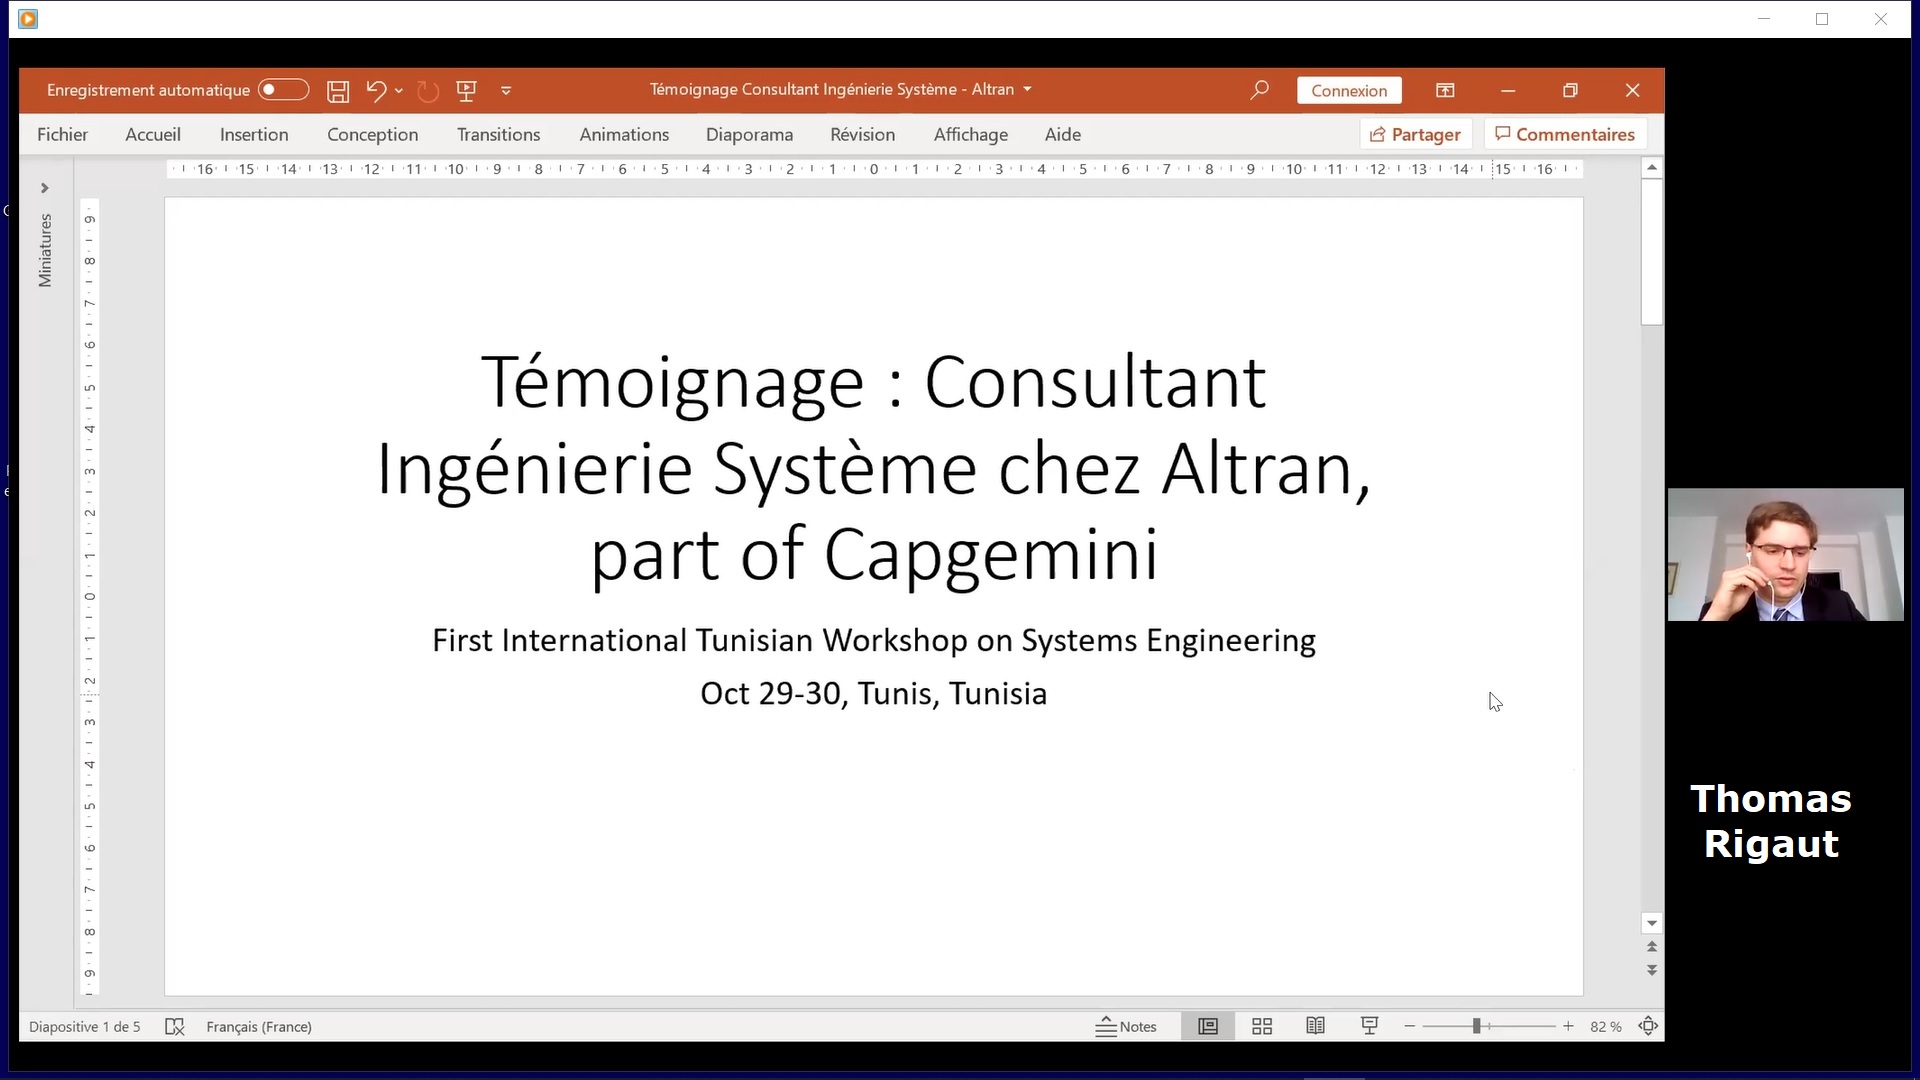Open the Insertion tab
Viewport: 1920px width, 1080px height.
pos(254,135)
